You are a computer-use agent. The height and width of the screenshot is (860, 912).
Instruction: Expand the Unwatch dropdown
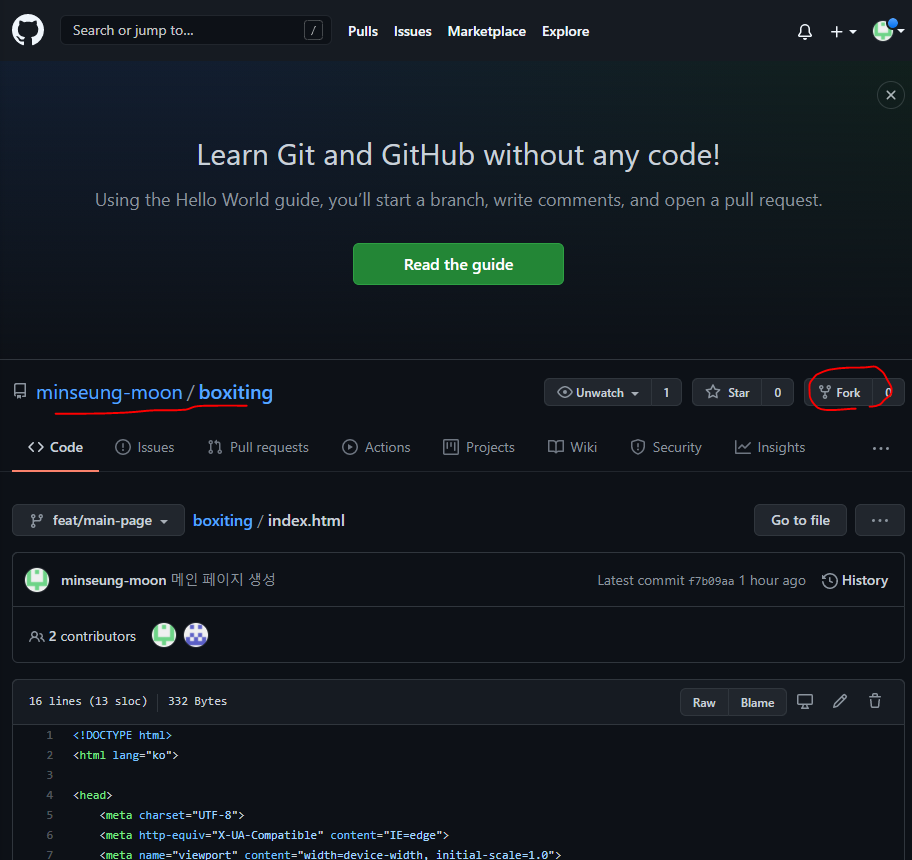point(598,392)
